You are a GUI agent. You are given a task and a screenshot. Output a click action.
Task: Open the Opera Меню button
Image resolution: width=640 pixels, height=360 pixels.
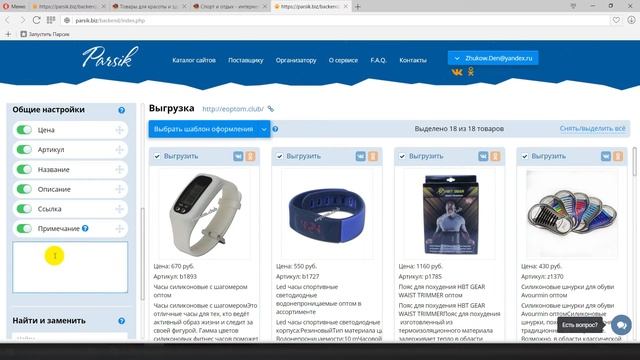(x=14, y=7)
